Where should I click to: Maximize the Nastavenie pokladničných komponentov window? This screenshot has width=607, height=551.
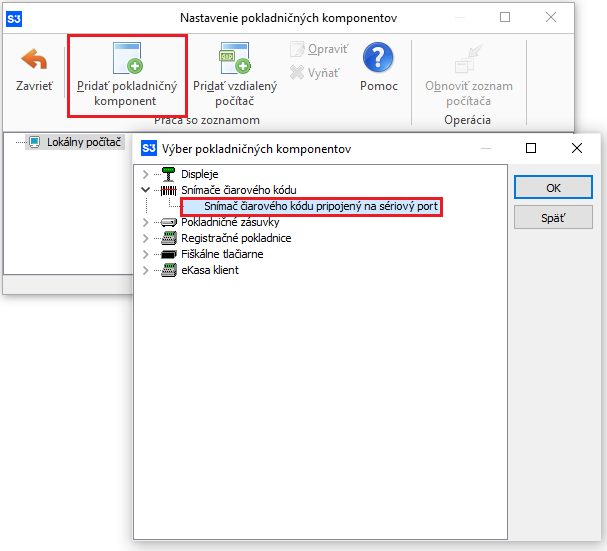[x=505, y=17]
